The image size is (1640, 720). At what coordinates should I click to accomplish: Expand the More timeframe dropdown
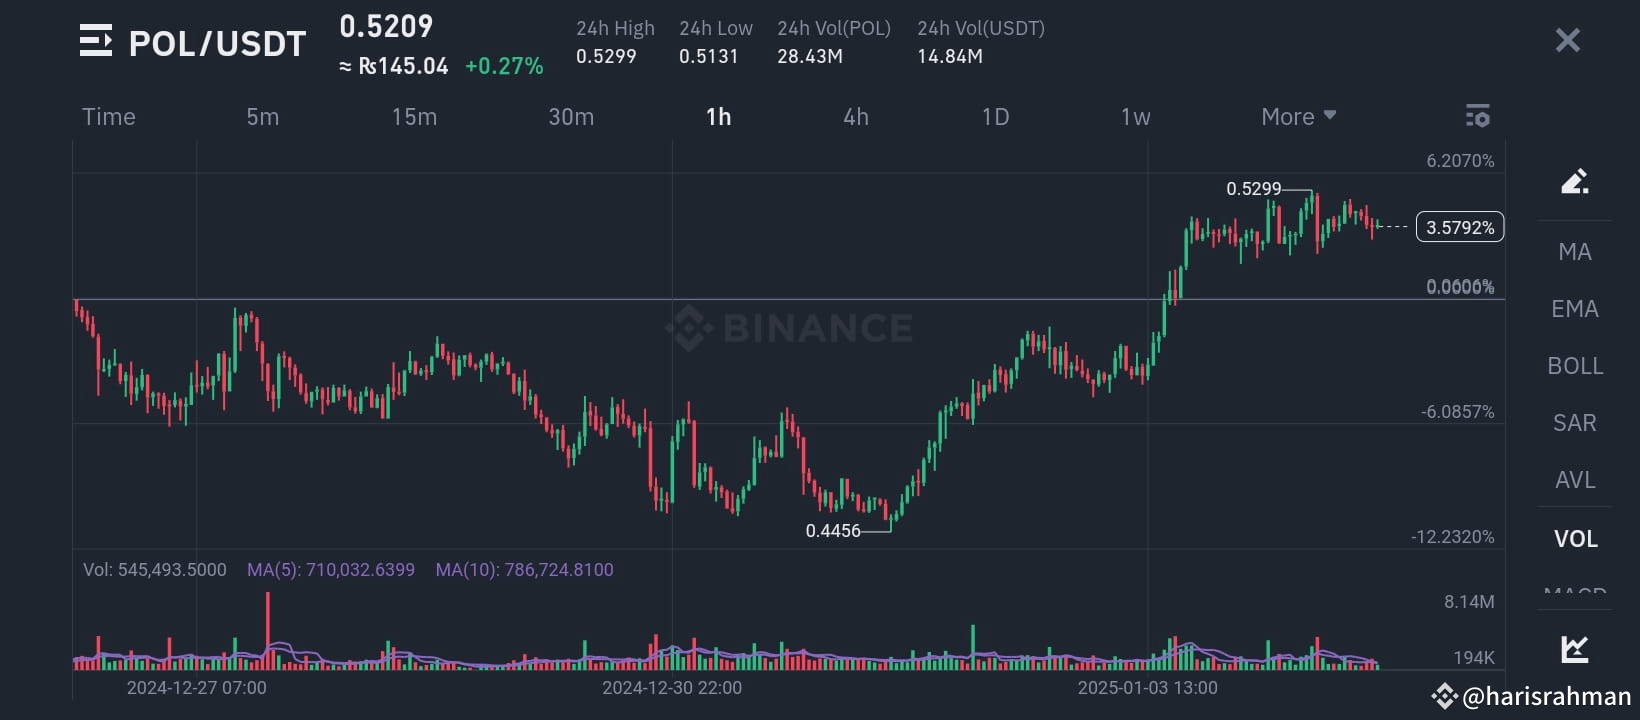pos(1297,116)
